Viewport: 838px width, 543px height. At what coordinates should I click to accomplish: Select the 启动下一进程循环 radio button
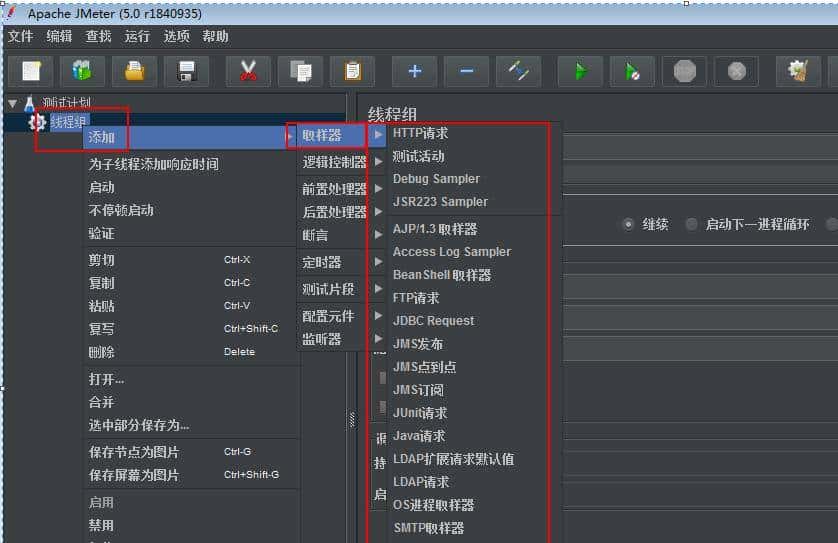click(x=692, y=224)
